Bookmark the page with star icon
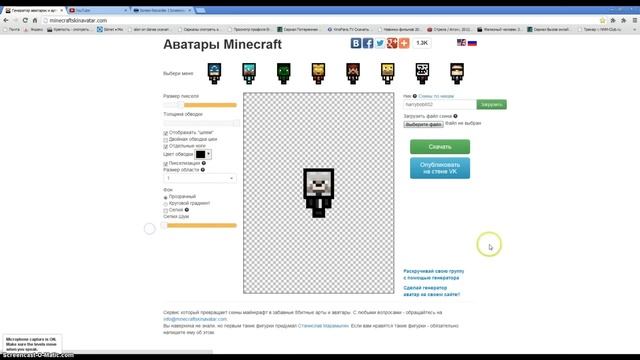Screen dimensions: 640x360 [602, 20]
